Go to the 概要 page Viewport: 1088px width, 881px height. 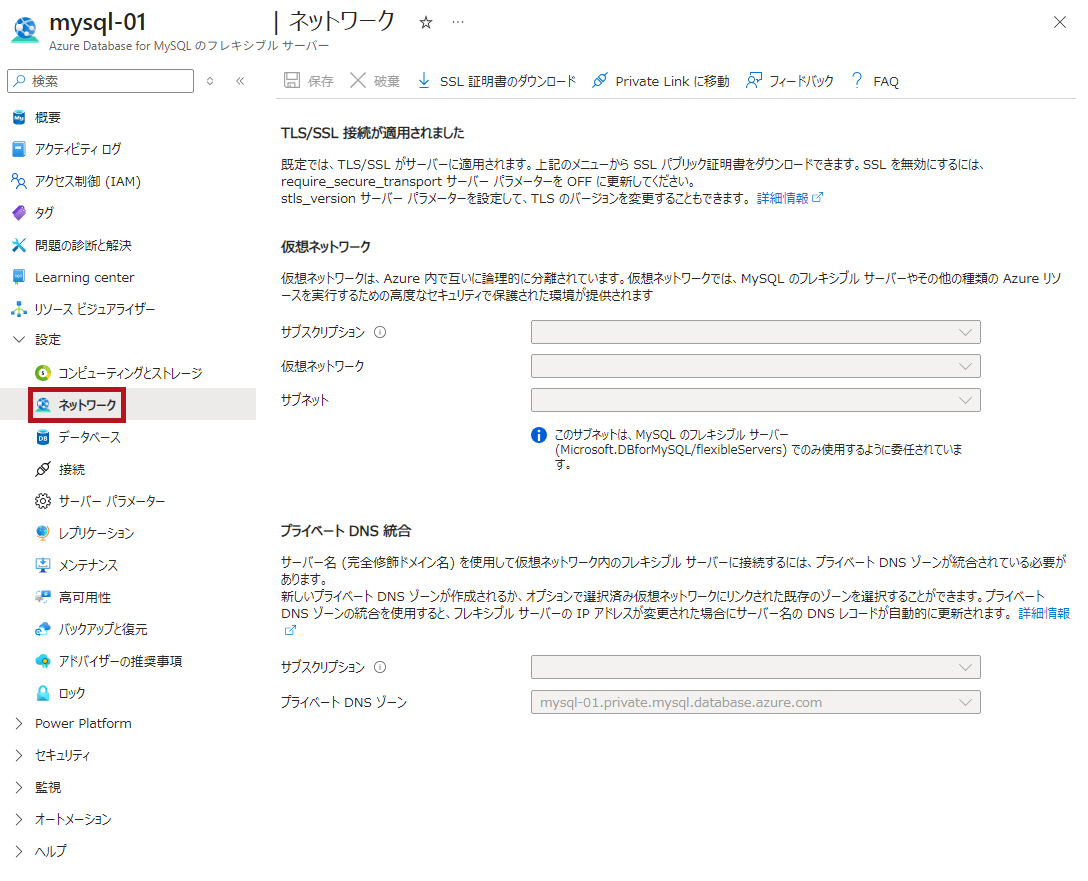47,117
